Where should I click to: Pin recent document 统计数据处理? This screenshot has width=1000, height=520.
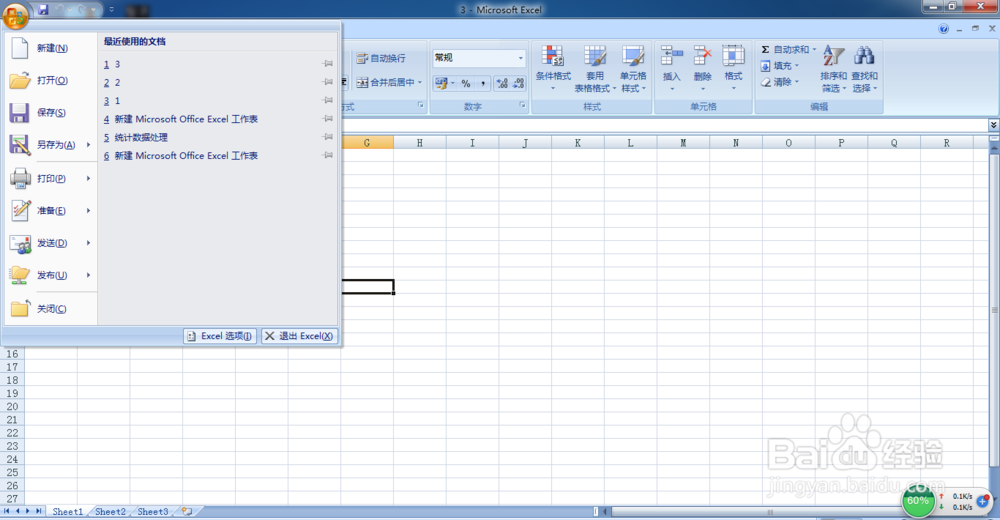[x=328, y=137]
